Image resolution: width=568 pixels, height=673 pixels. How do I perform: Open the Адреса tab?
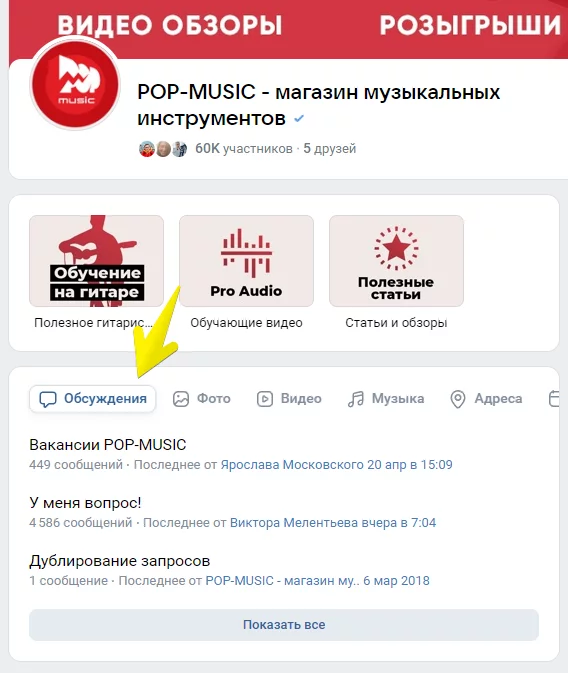[x=486, y=399]
